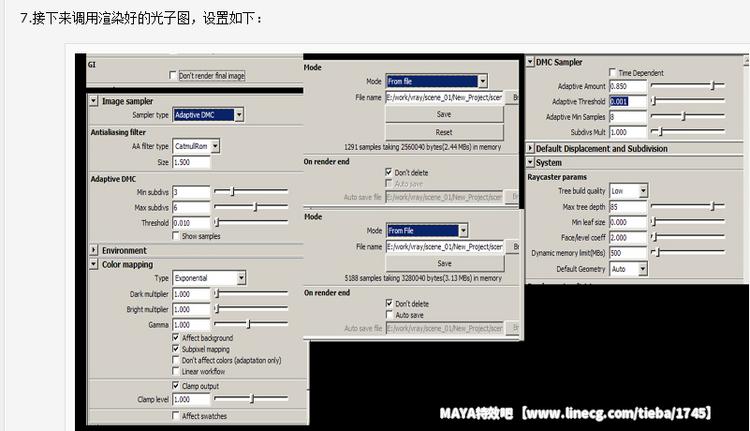Screen dimensions: 750x431
Task: Collapse the Image sampler section
Action: tap(94, 101)
